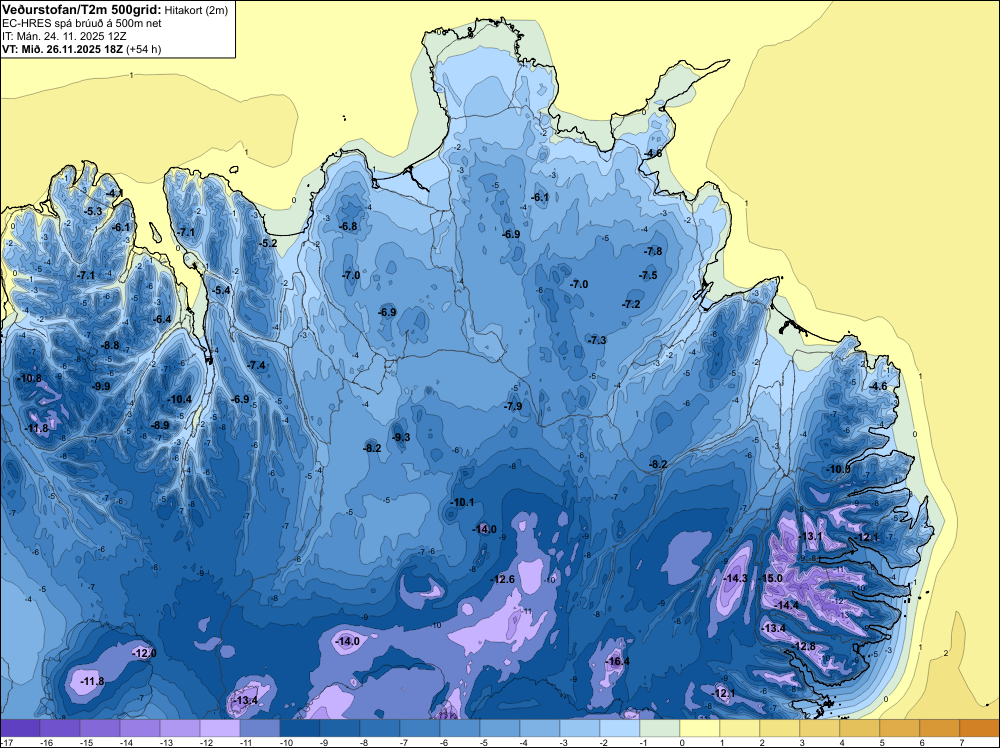Click the -14.3 temperature value

click(x=736, y=578)
